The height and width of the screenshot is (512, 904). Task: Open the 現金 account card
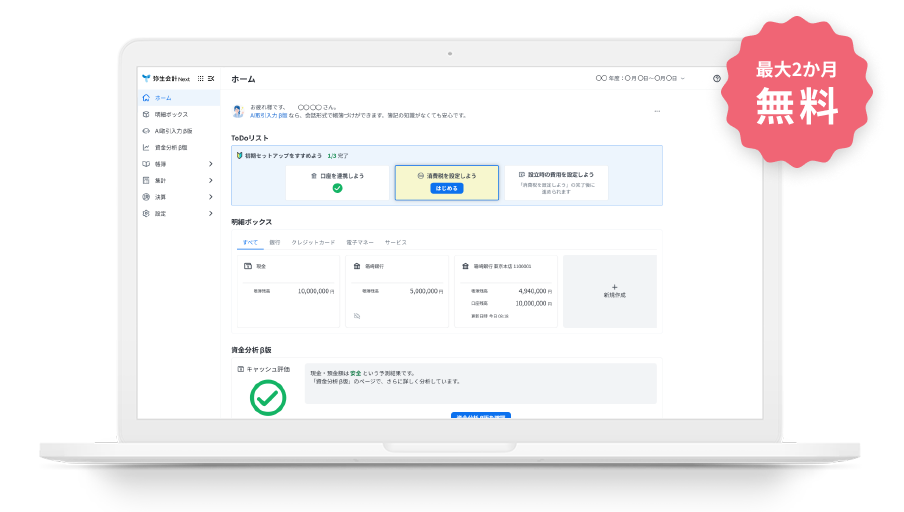click(x=288, y=291)
